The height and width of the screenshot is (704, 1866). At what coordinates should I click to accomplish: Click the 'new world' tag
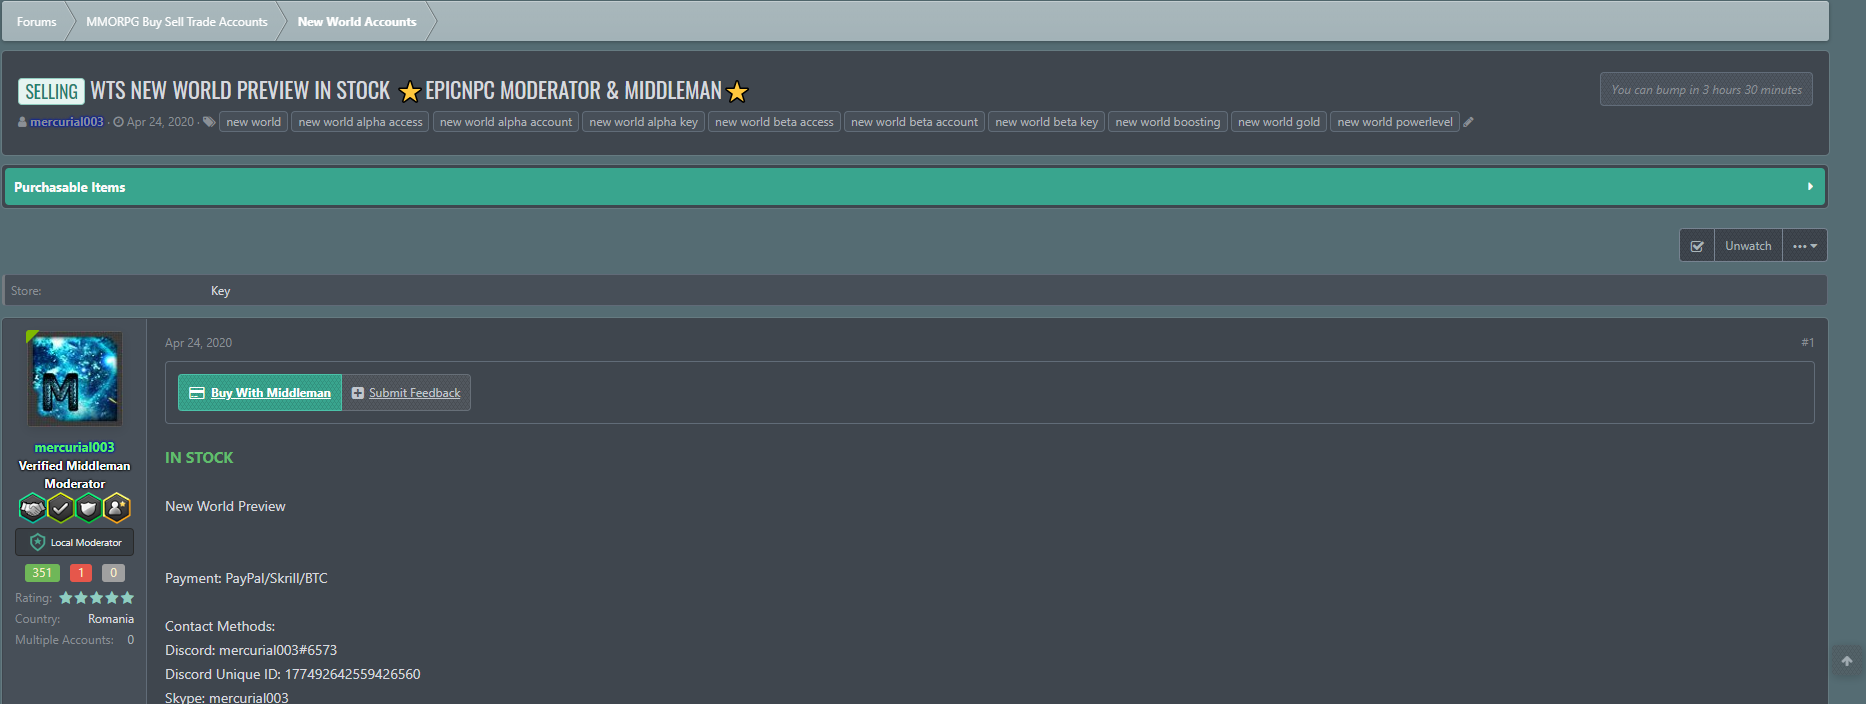click(253, 122)
